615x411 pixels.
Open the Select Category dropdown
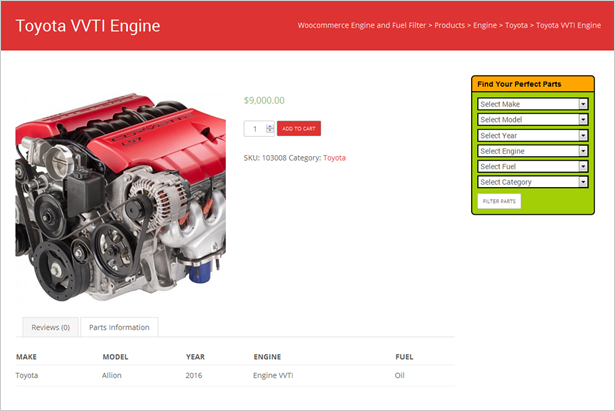(x=533, y=182)
